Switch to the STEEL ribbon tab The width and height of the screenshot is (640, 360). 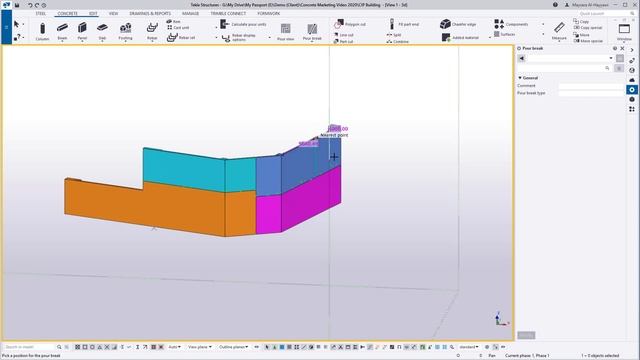pyautogui.click(x=40, y=13)
